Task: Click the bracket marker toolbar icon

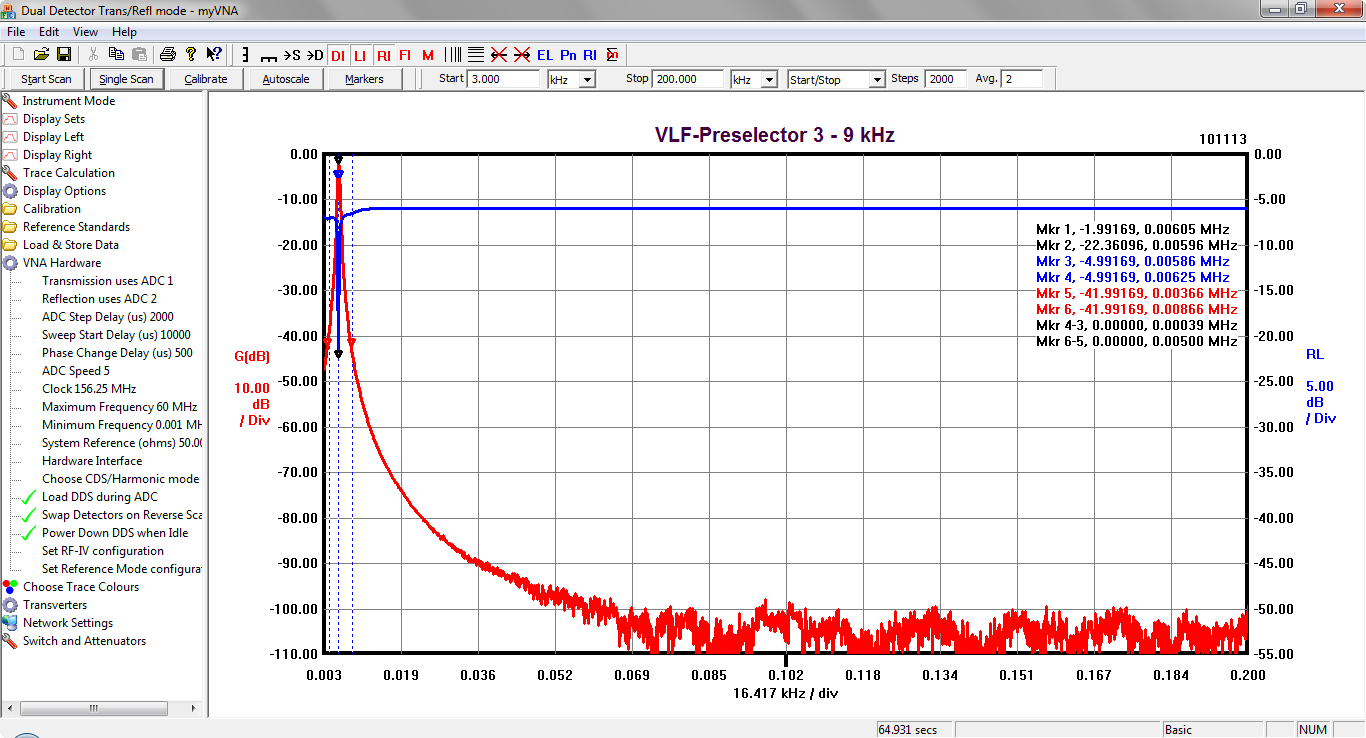Action: coord(245,55)
